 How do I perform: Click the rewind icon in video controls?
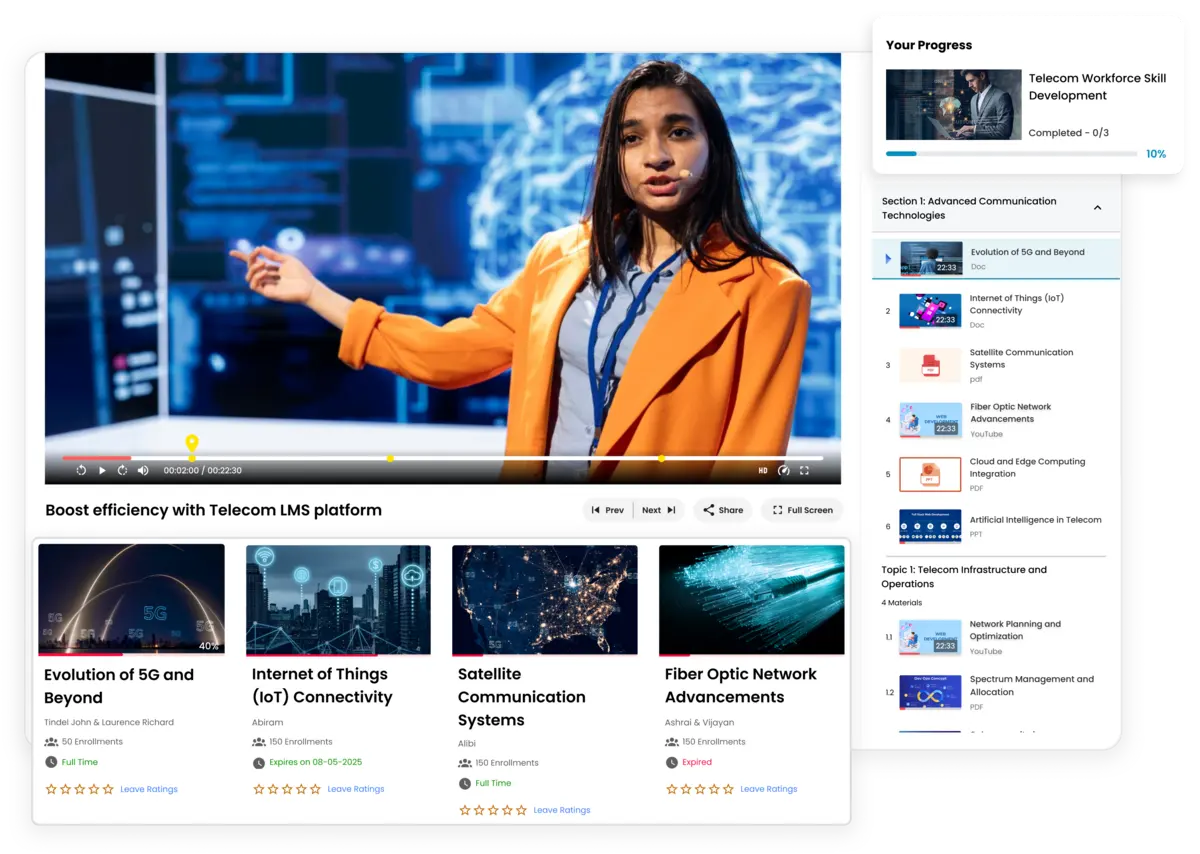81,470
